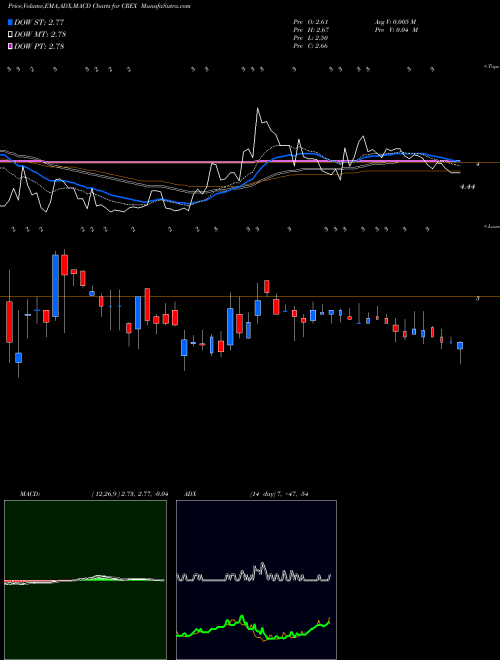Screen dimensions: 500x660
Task: Click the blue DOW ST legend swatch
Action: coord(10,22)
